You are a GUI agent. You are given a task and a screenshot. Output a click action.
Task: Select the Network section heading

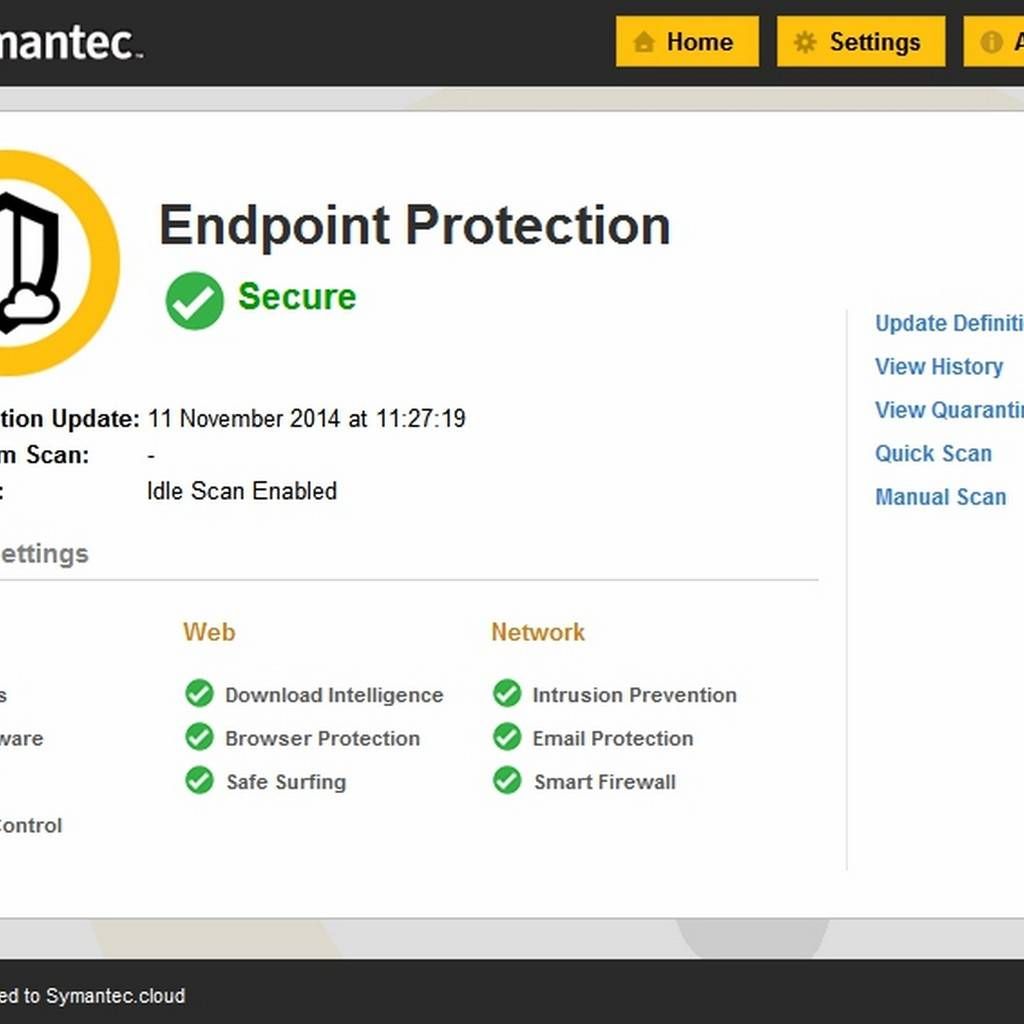(537, 632)
